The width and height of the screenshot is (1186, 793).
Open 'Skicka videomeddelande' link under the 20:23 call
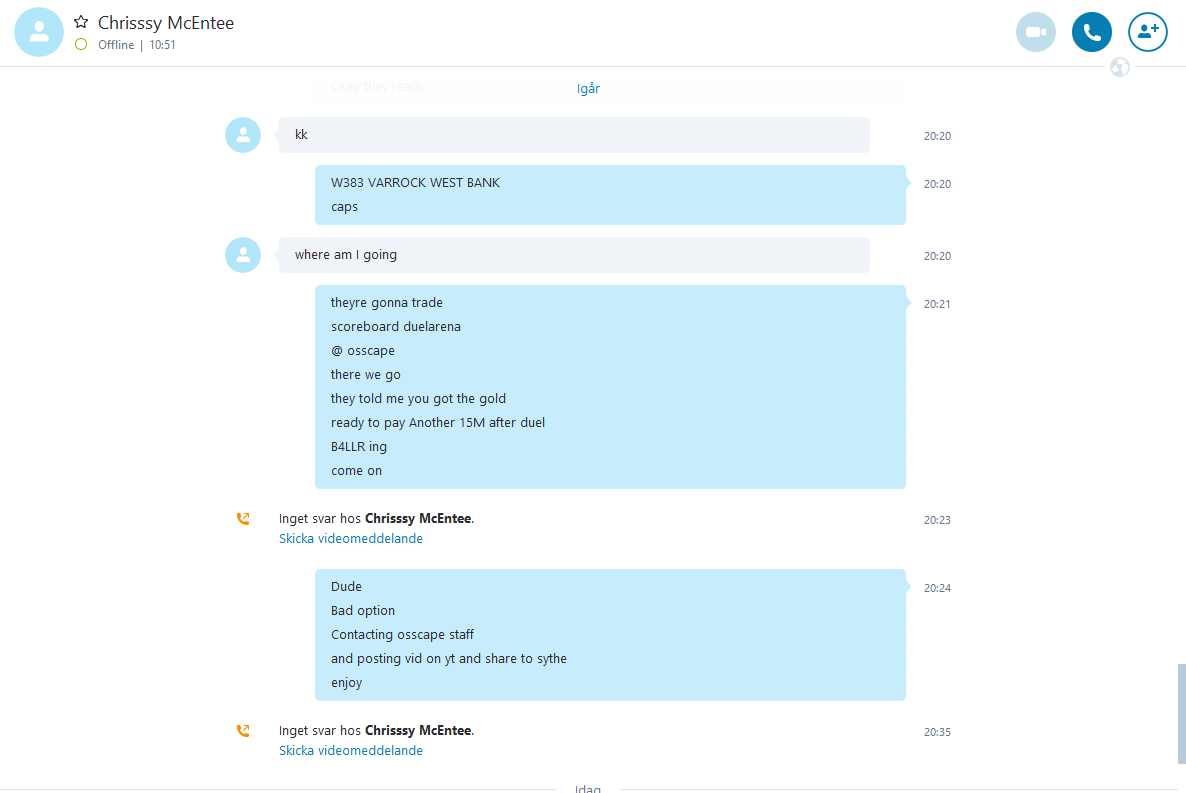350,539
